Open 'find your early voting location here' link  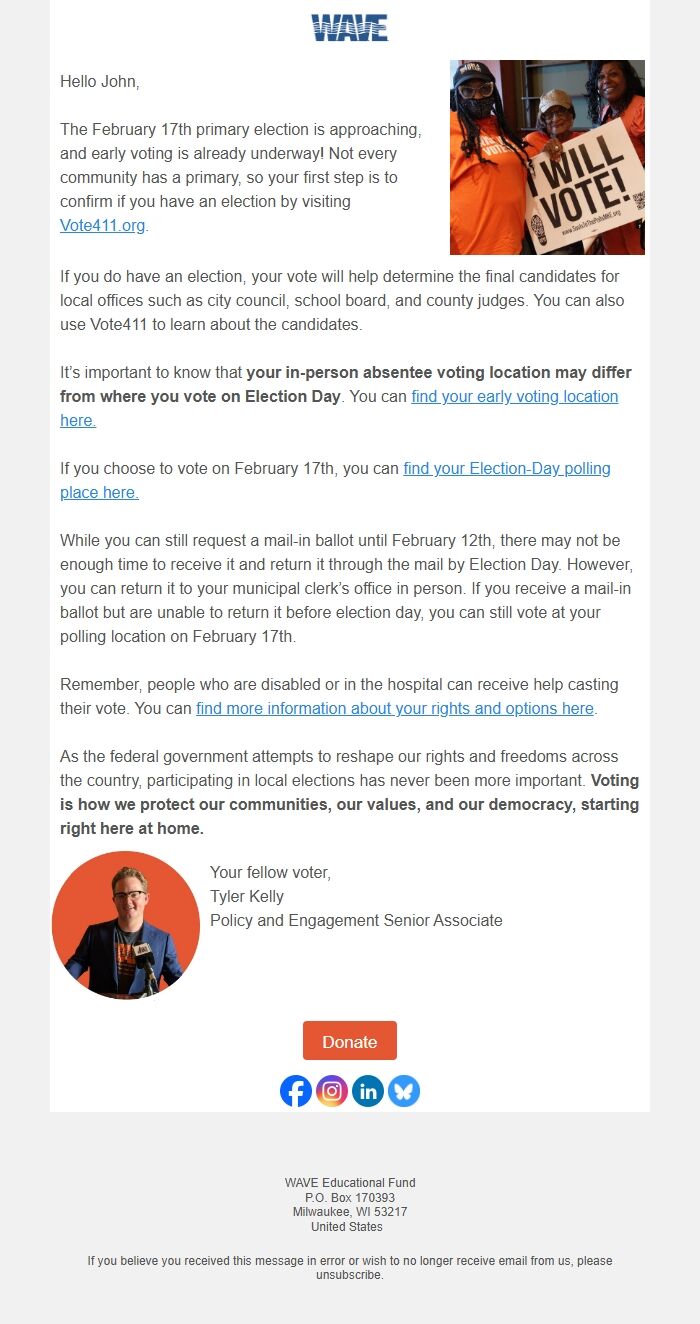514,396
